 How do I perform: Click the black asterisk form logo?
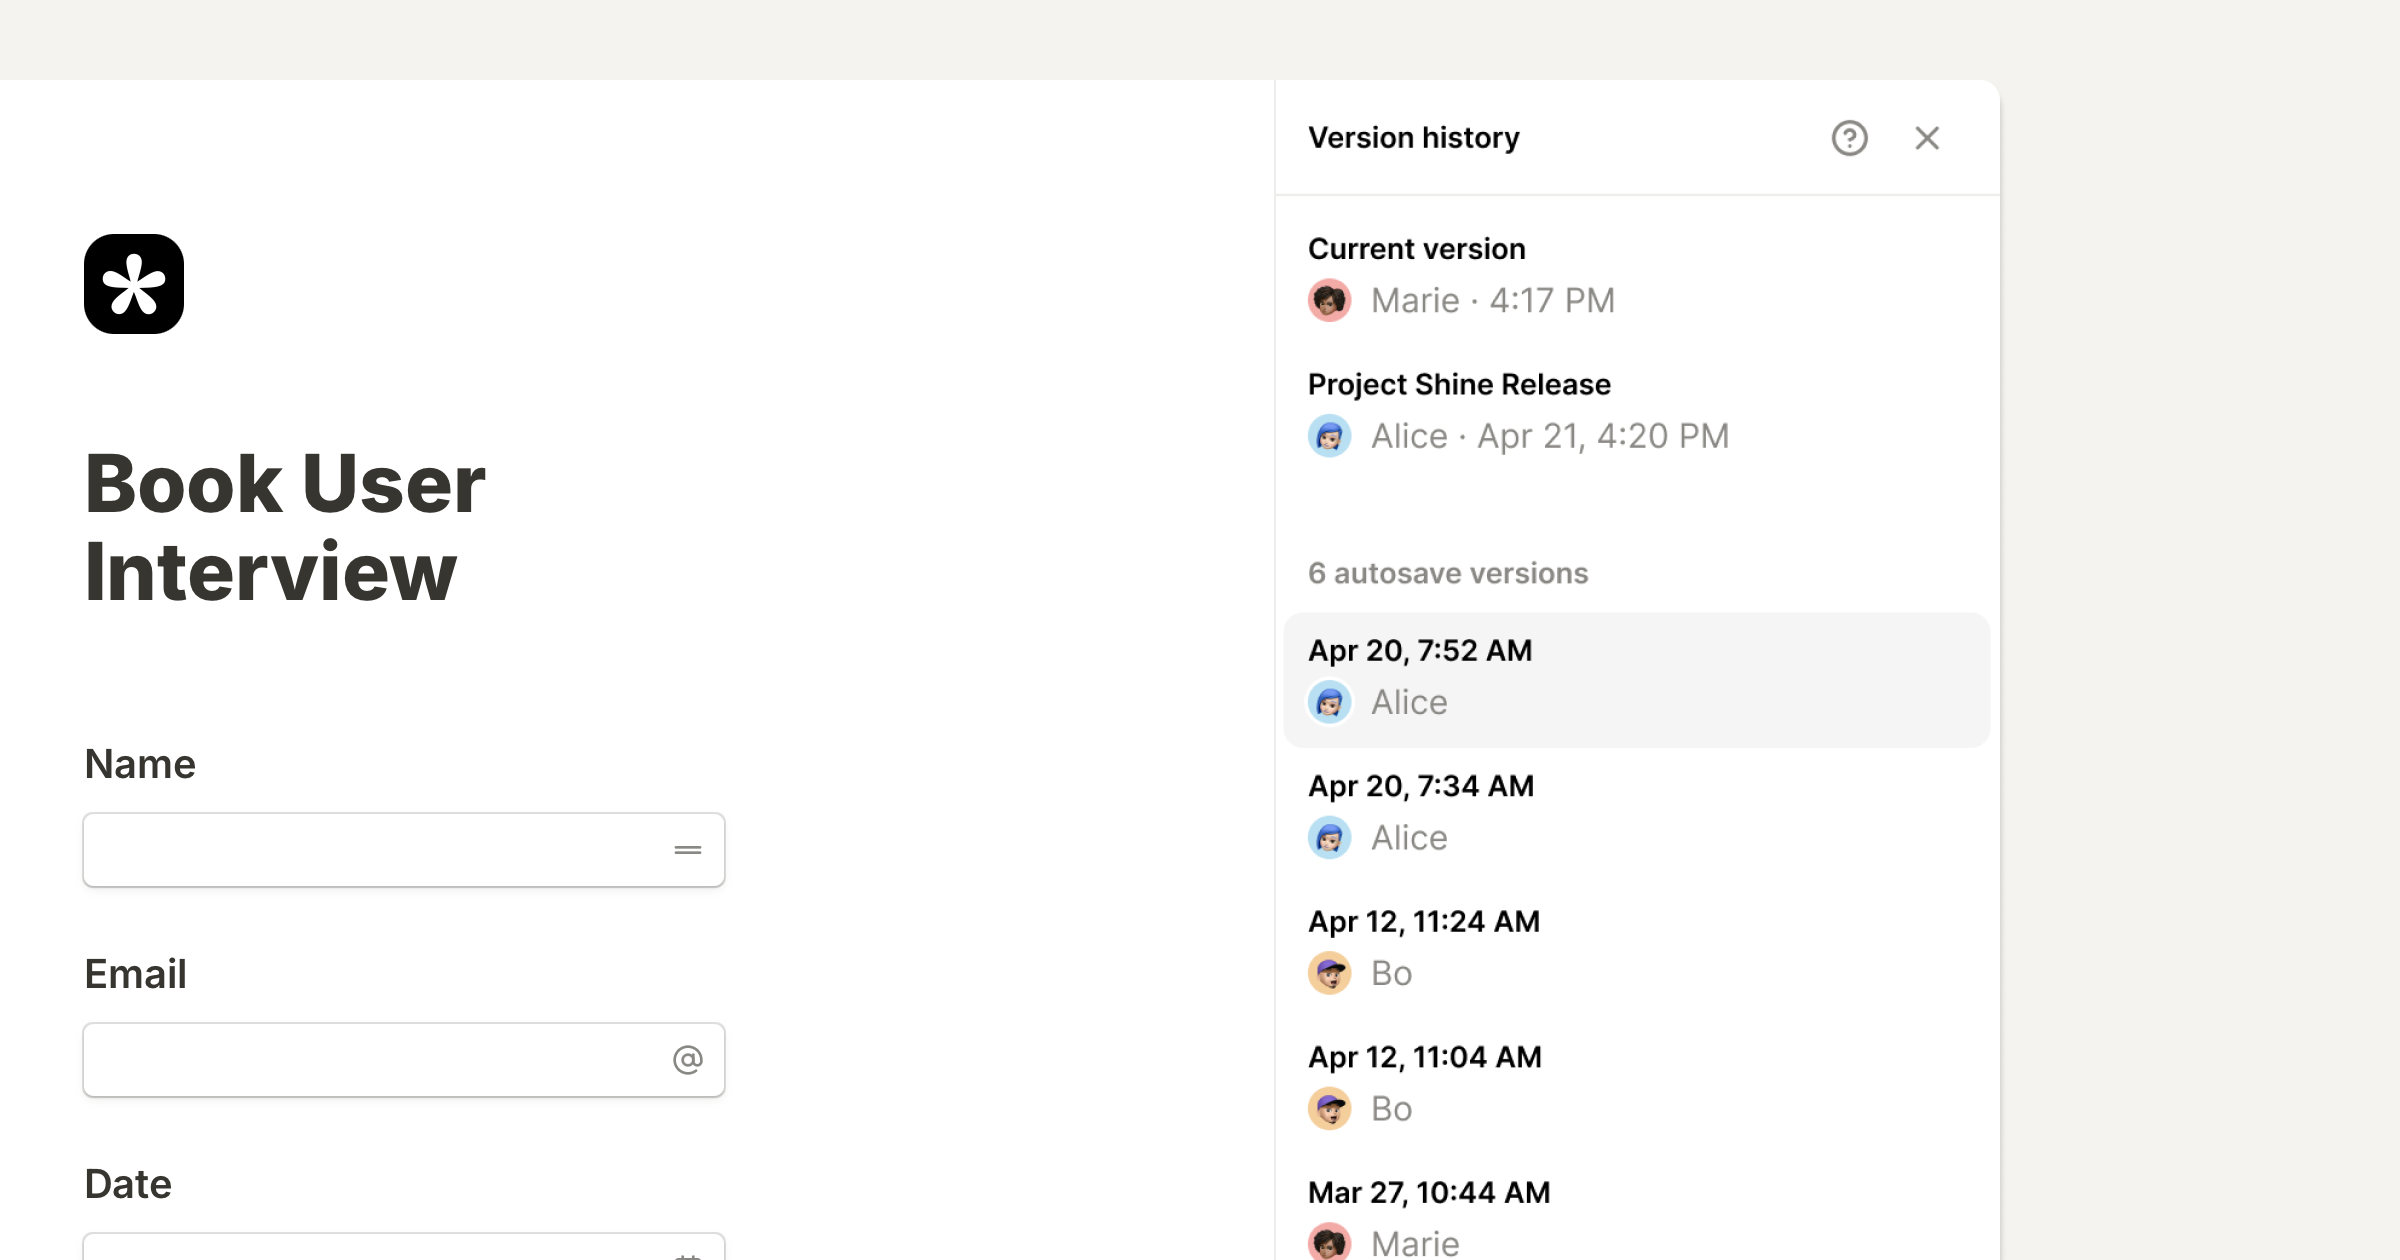pos(134,284)
